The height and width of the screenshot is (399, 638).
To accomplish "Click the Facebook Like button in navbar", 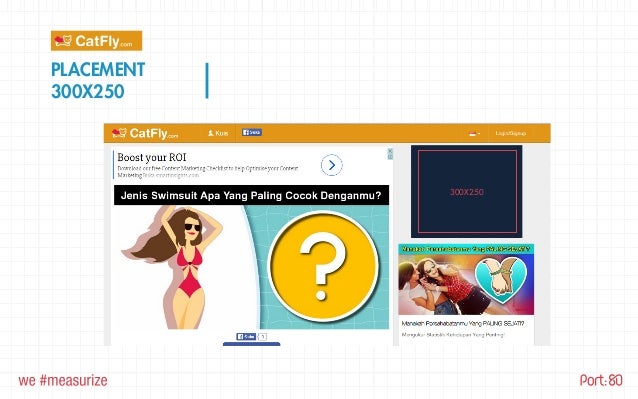I will (x=252, y=132).
